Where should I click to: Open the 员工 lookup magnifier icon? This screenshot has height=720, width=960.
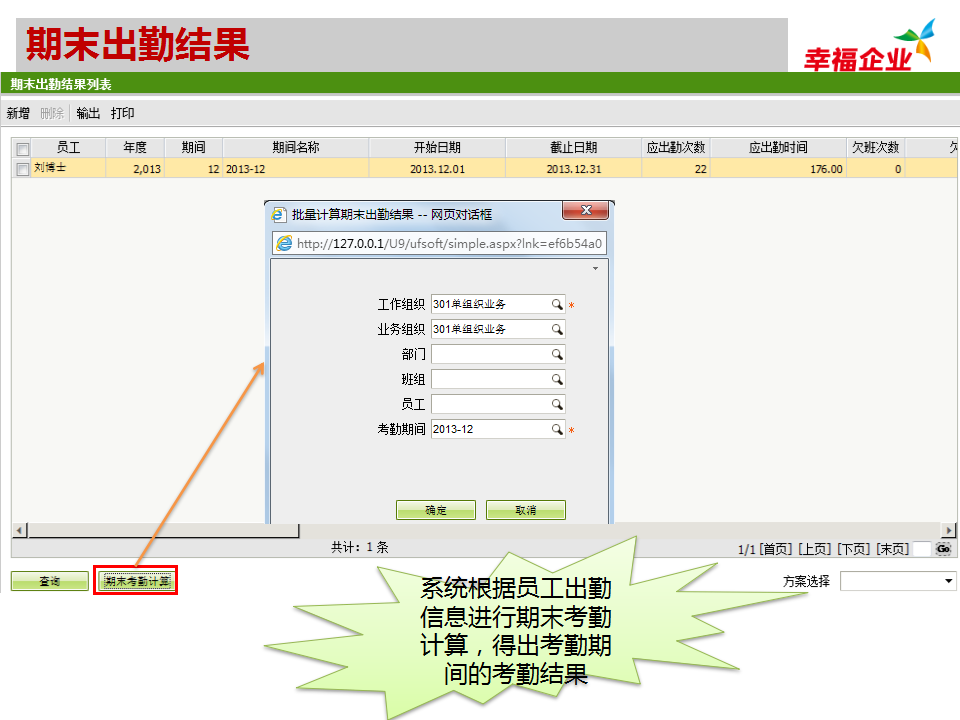pyautogui.click(x=557, y=403)
